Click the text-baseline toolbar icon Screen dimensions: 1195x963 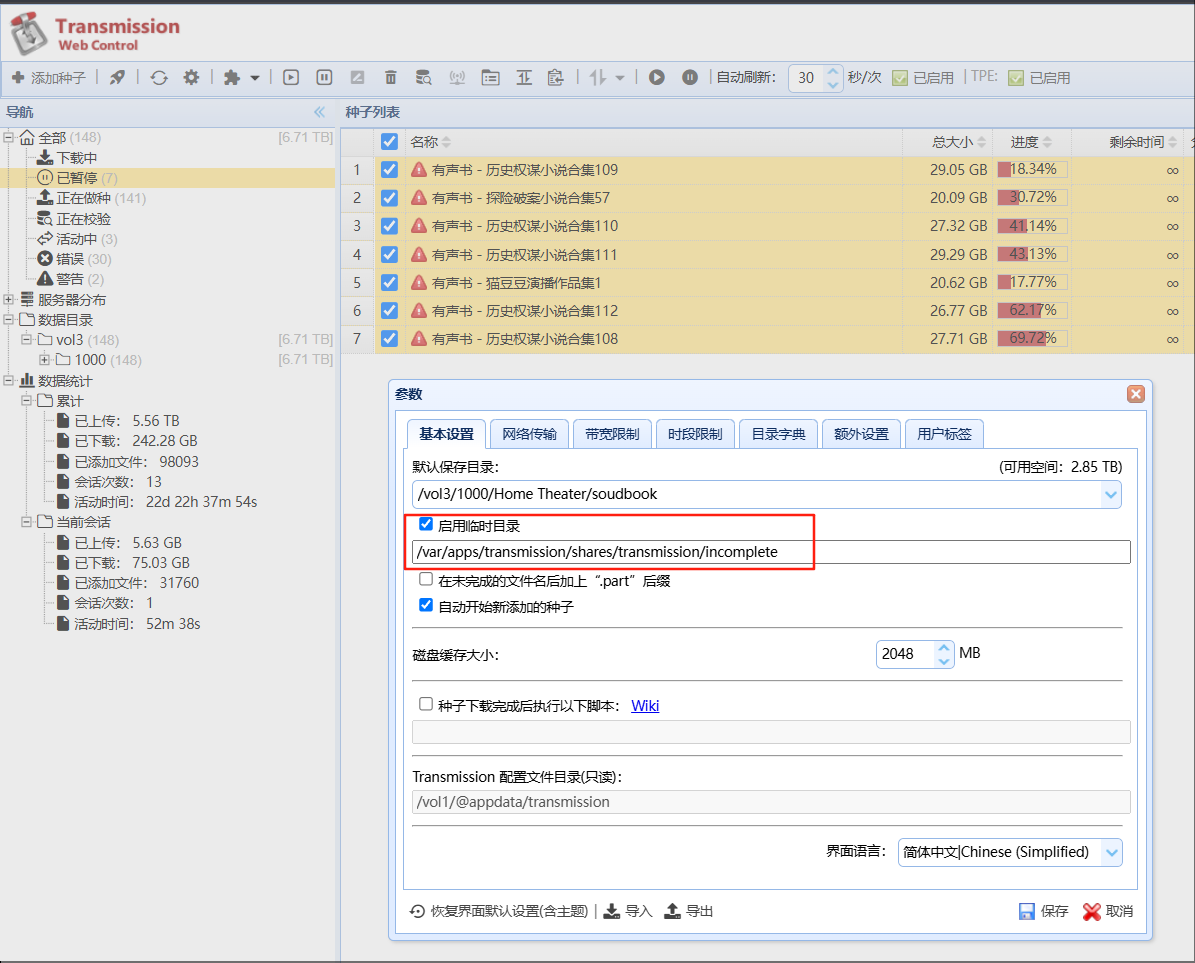tap(524, 78)
